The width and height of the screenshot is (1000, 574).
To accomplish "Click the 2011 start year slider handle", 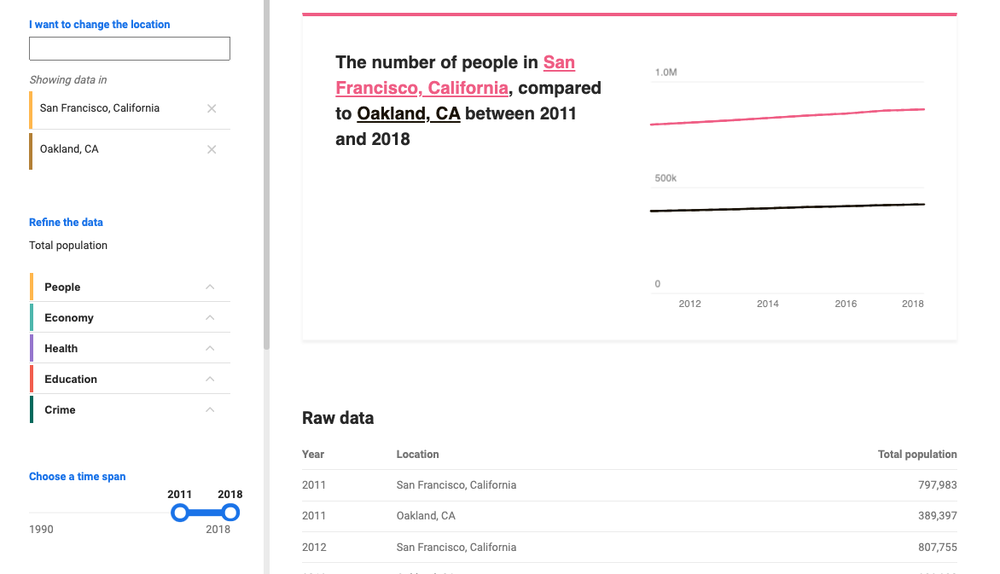I will pos(180,513).
